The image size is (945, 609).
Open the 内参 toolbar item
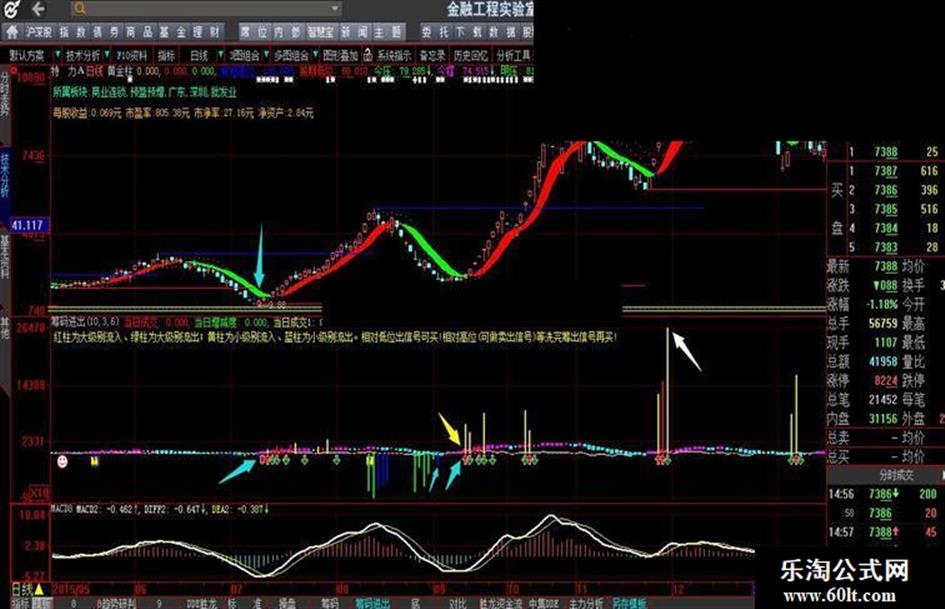[x=287, y=32]
